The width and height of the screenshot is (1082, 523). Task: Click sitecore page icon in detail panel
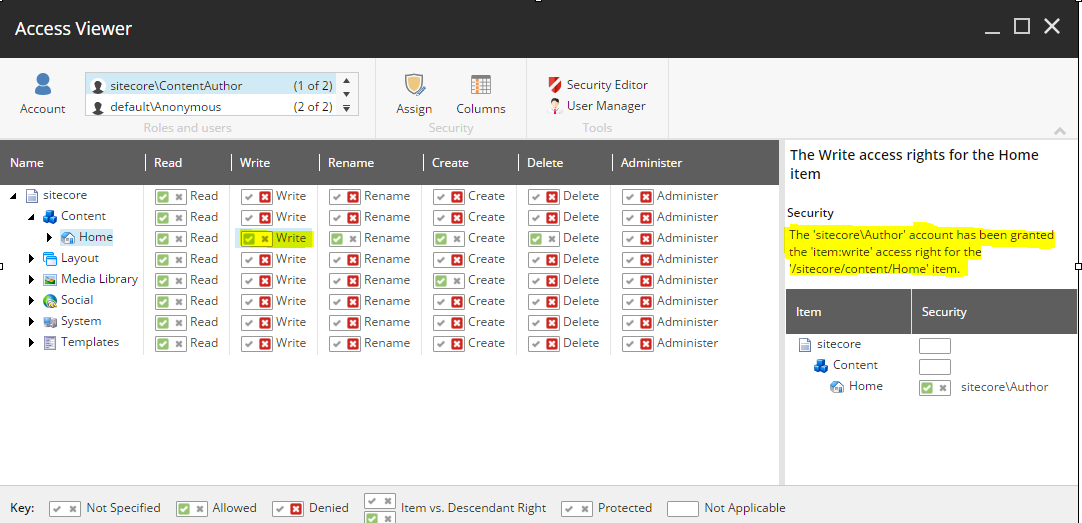(x=805, y=344)
